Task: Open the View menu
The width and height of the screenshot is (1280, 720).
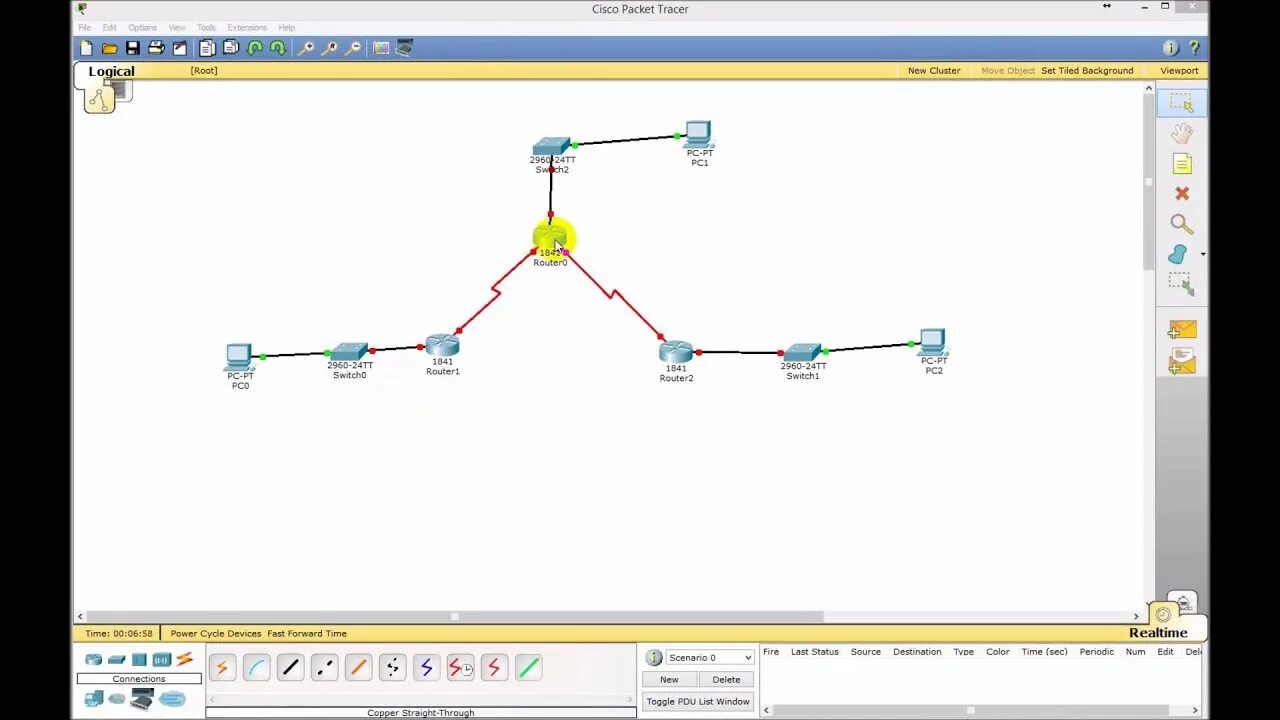Action: point(177,27)
